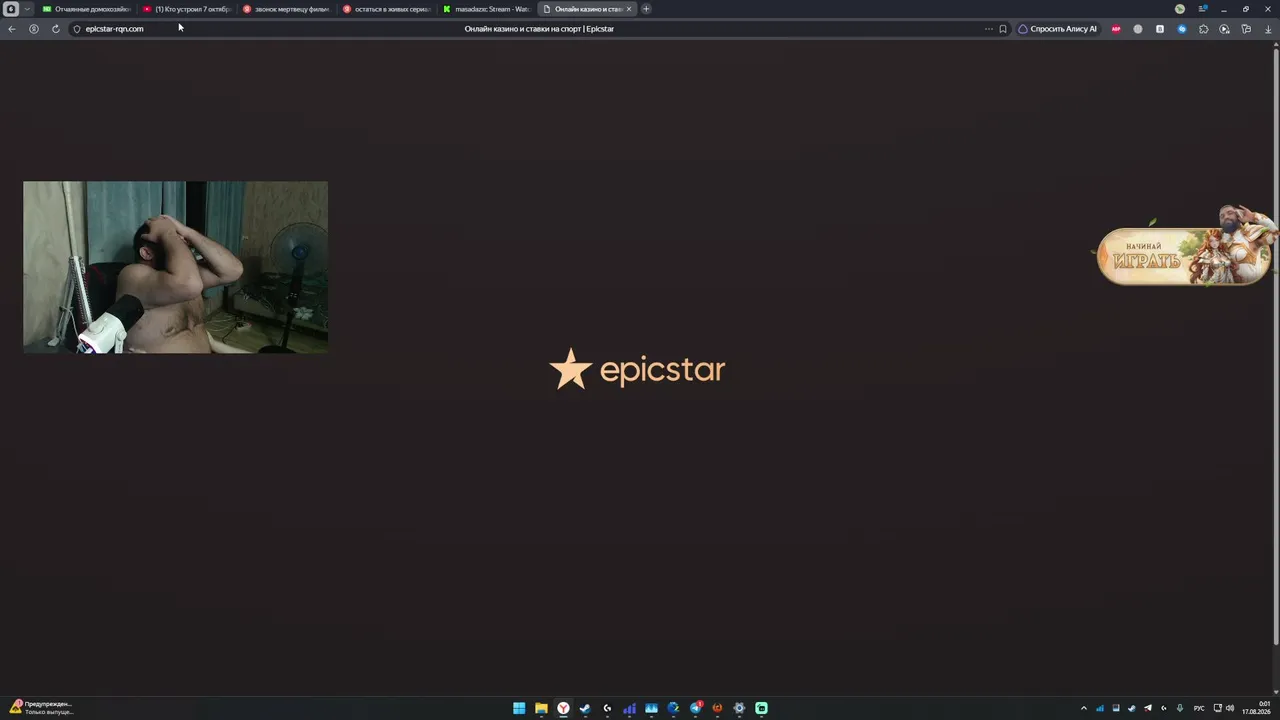Click the epicstar logo
The width and height of the screenshot is (1280, 720).
[637, 370]
